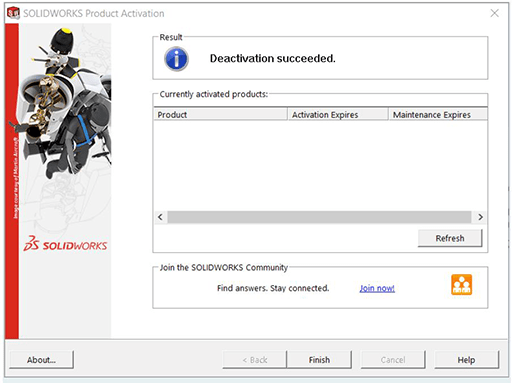The height and width of the screenshot is (383, 512).
Task: Sort by Activation Expires column header
Action: pyautogui.click(x=338, y=114)
